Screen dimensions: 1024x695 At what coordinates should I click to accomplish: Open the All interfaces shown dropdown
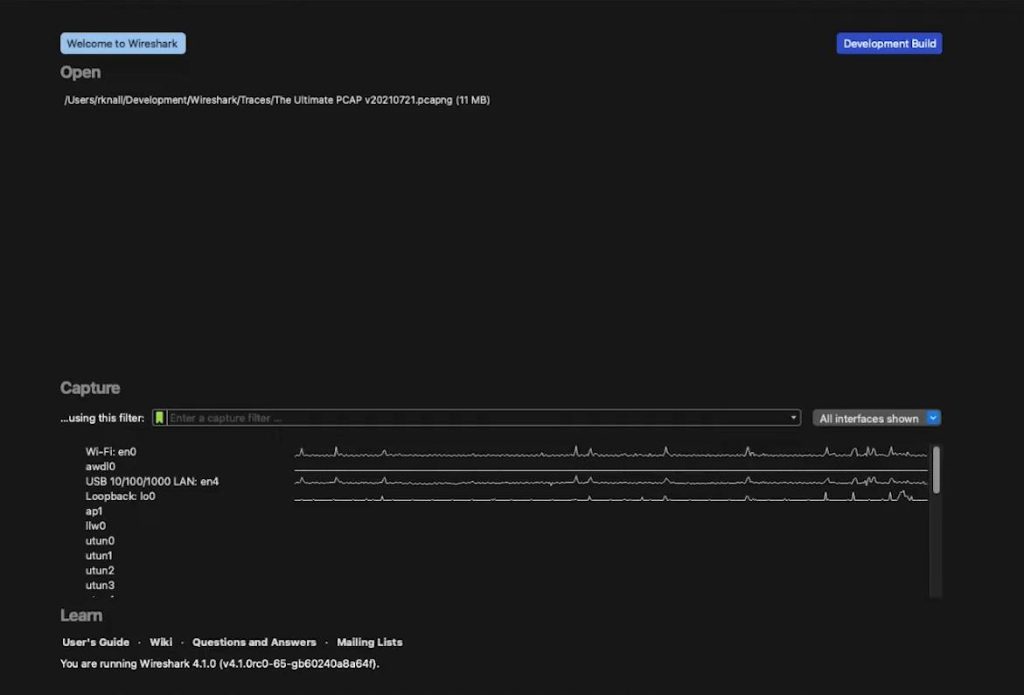pyautogui.click(x=876, y=418)
